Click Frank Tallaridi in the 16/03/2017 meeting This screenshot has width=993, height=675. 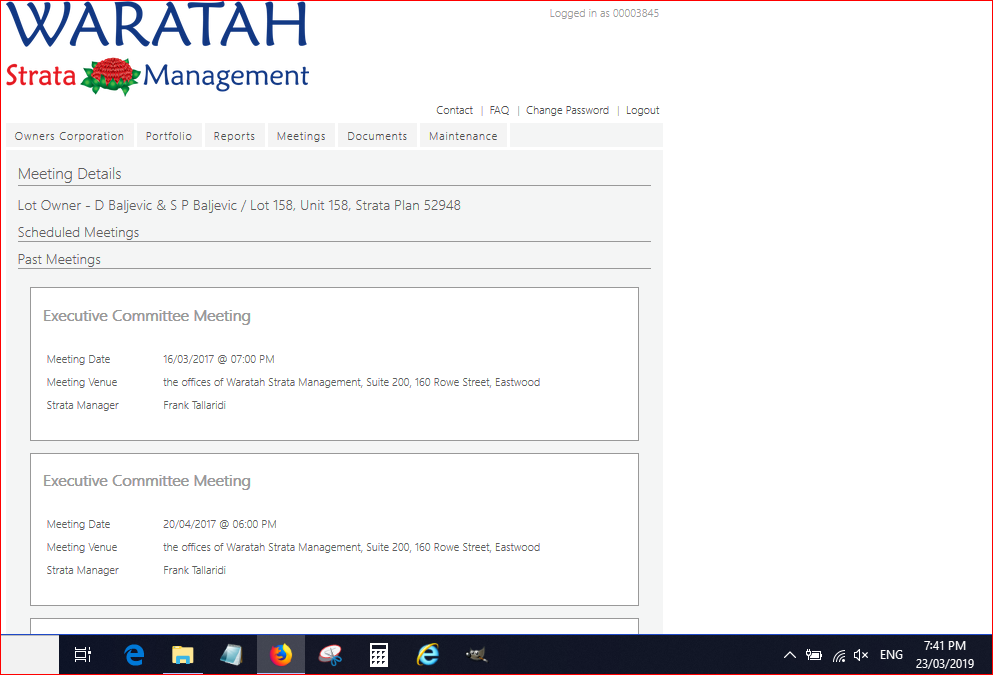pos(194,405)
